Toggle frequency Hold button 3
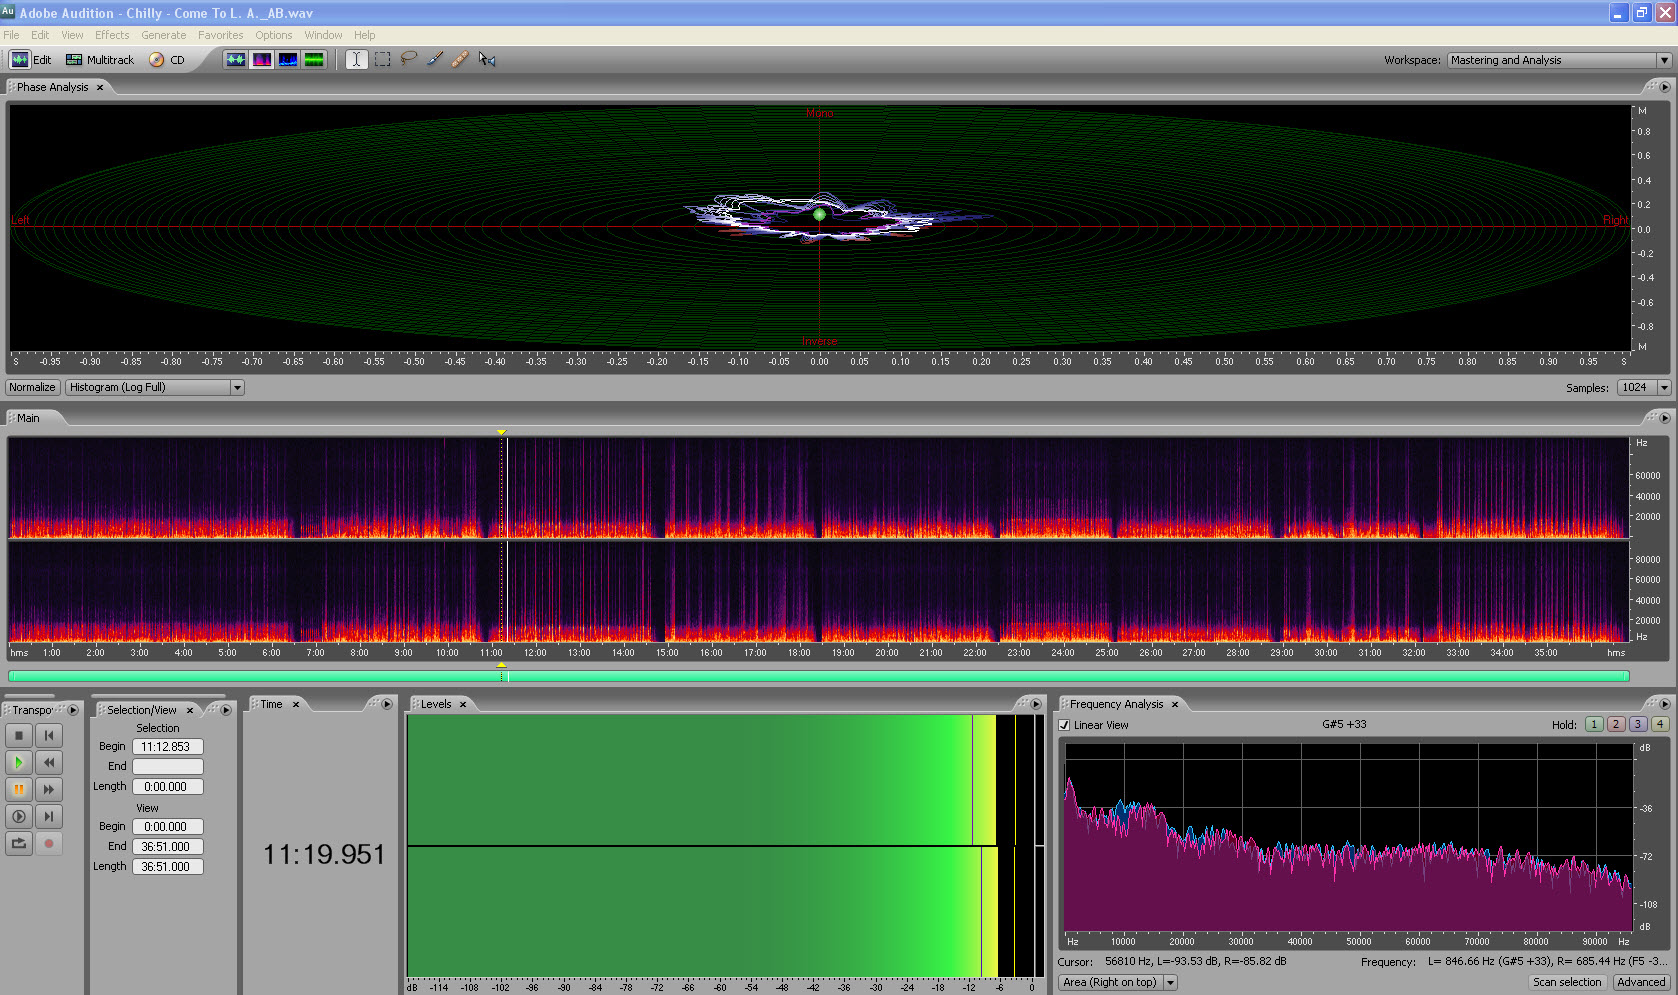The image size is (1678, 995). tap(1638, 724)
